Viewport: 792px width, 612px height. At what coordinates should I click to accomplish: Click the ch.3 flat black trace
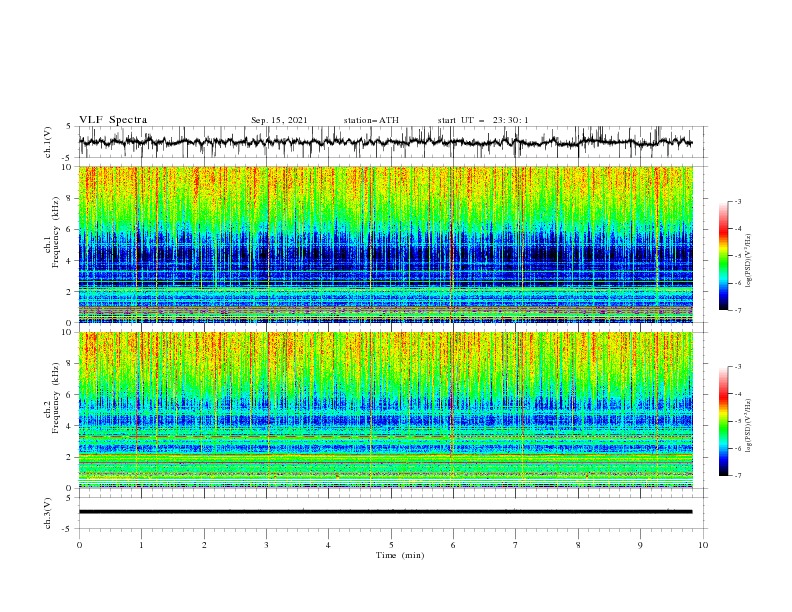(x=385, y=512)
